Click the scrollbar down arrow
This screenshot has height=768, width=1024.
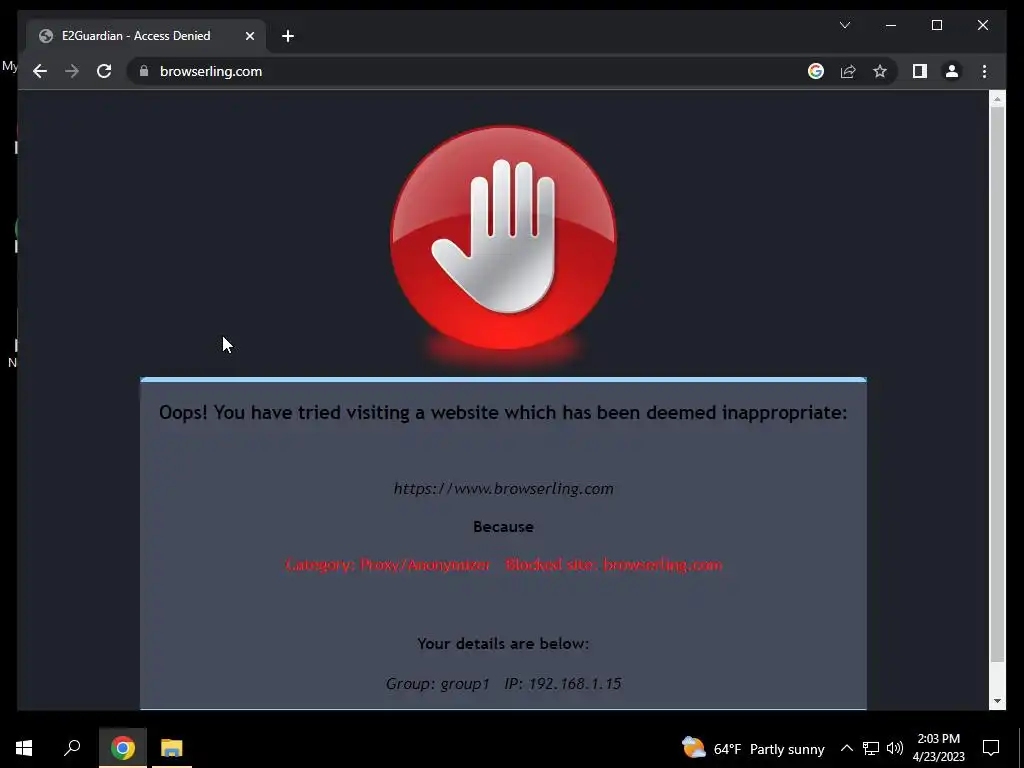tap(997, 701)
